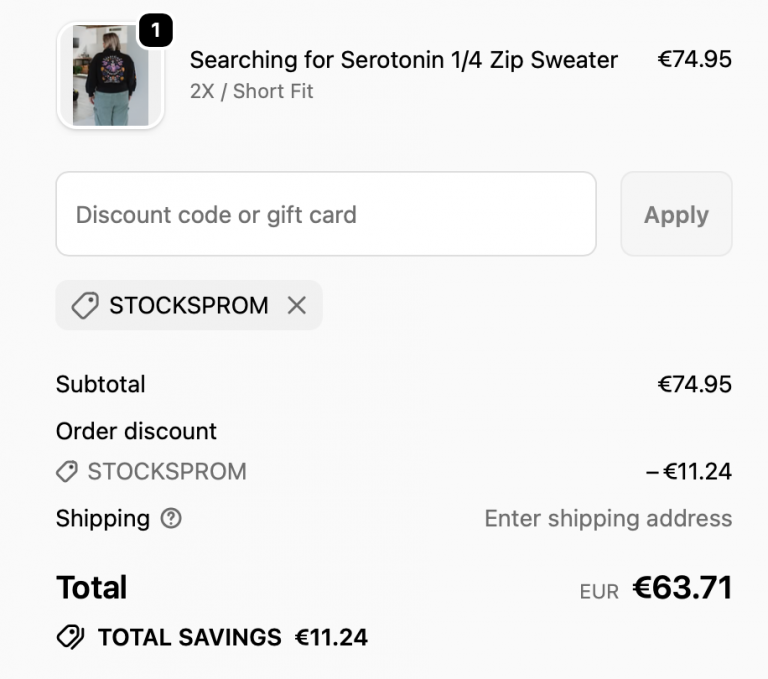Click the Subtotal label
This screenshot has width=768, height=679.
[101, 384]
